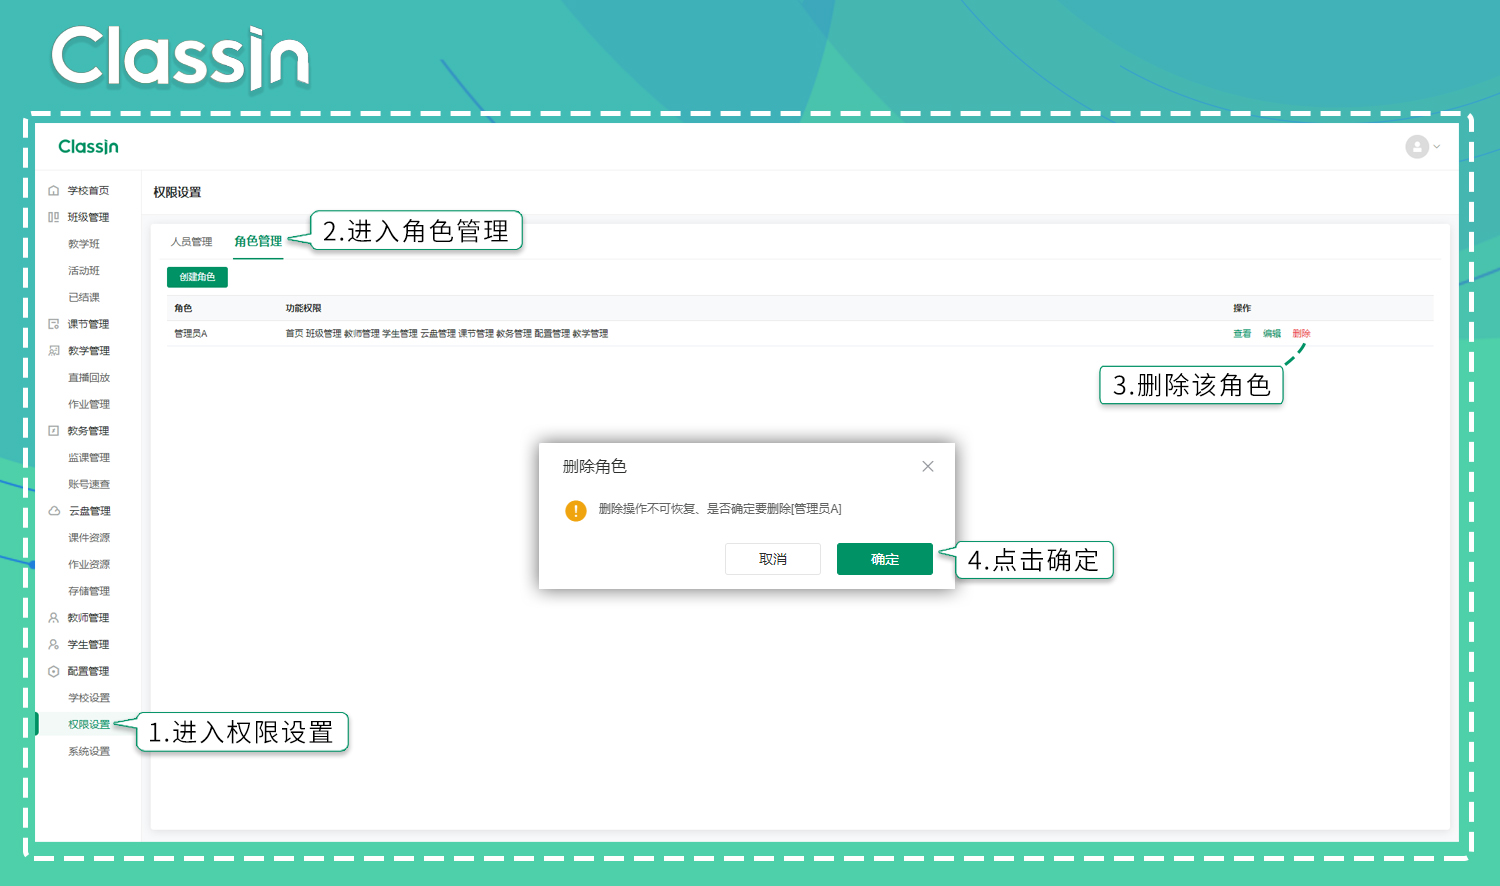Click the 功能权限 column header
This screenshot has width=1500, height=886.
coord(303,308)
